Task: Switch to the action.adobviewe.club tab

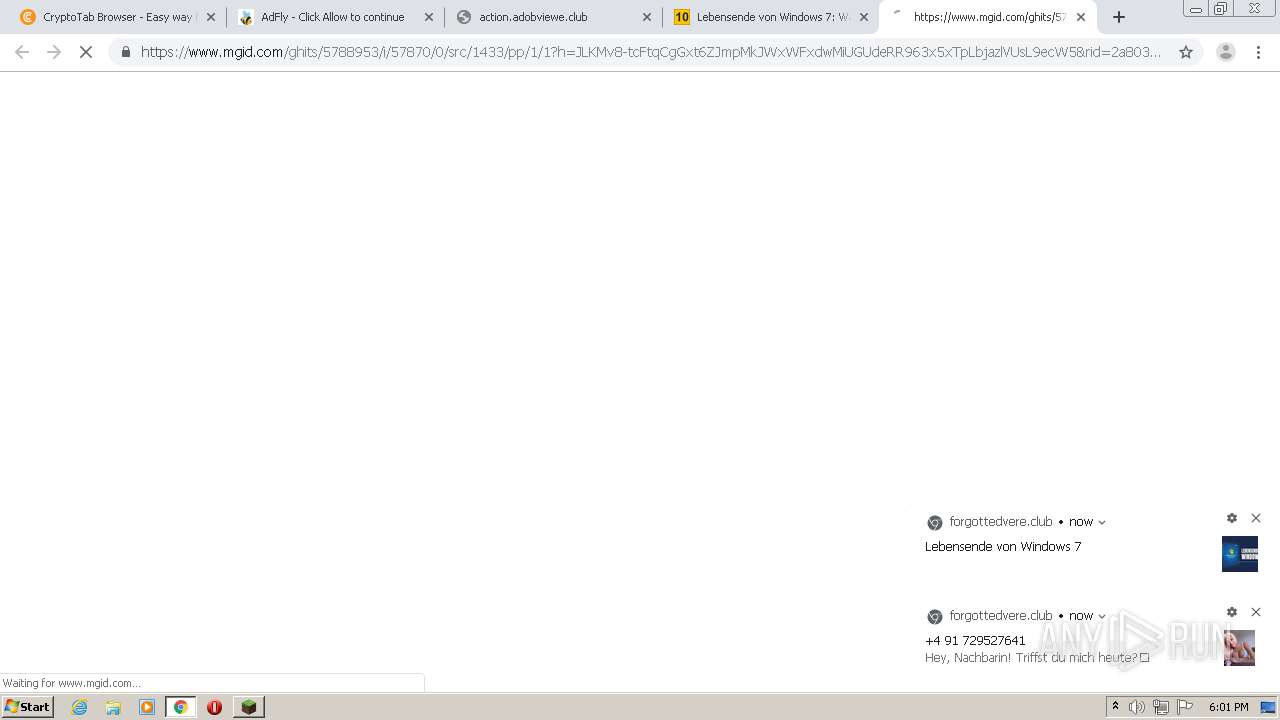Action: 552,17
